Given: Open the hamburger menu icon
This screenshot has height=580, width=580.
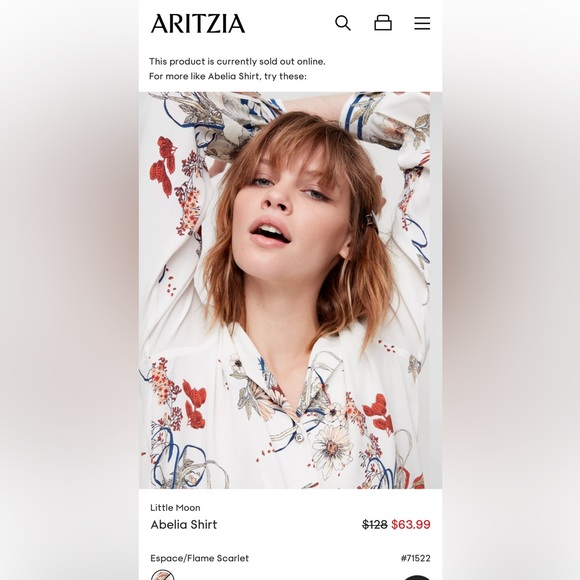Looking at the screenshot, I should (x=422, y=23).
